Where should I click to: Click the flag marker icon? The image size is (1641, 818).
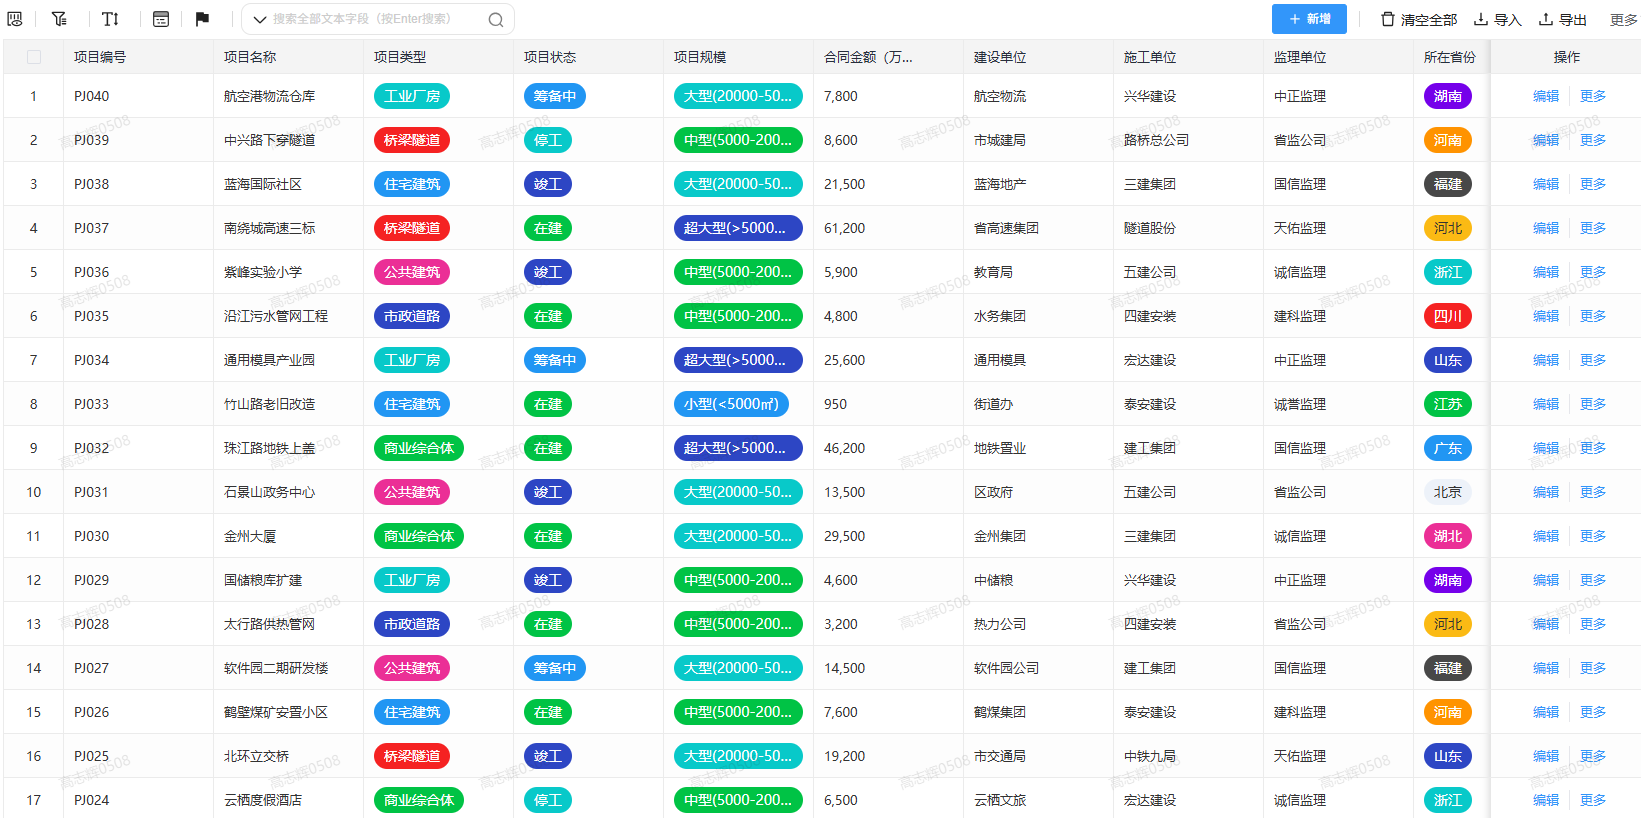pos(202,19)
